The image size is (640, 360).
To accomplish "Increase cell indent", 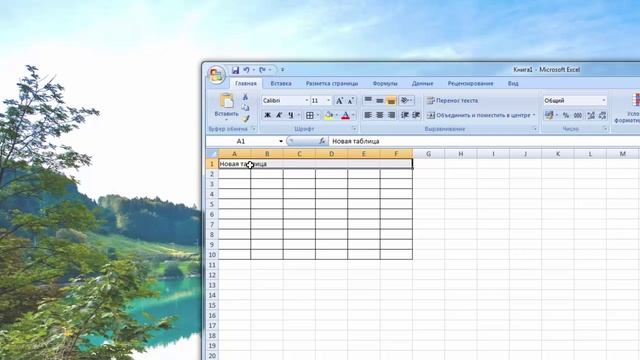I will tap(416, 116).
